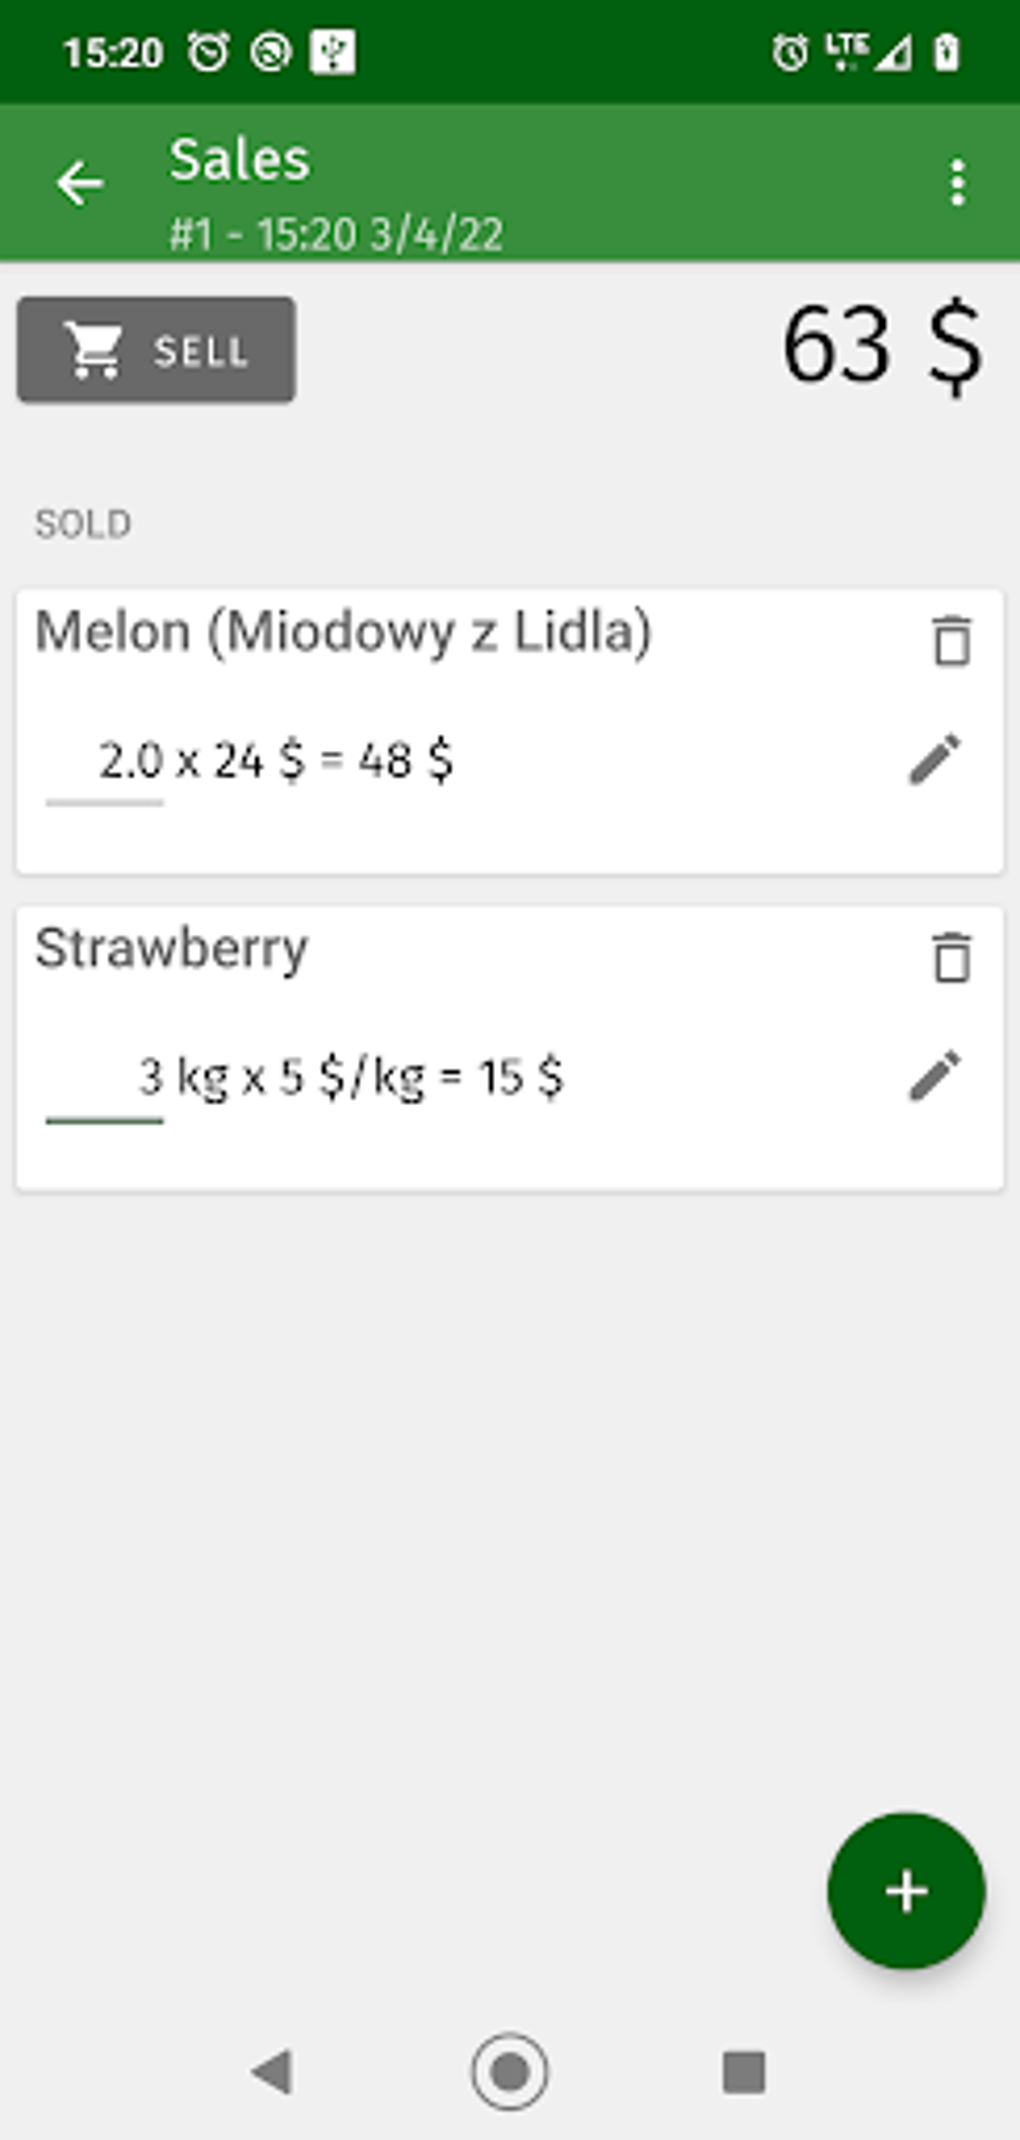Select the Melon (Miodowy z Lidla) title

click(x=343, y=632)
